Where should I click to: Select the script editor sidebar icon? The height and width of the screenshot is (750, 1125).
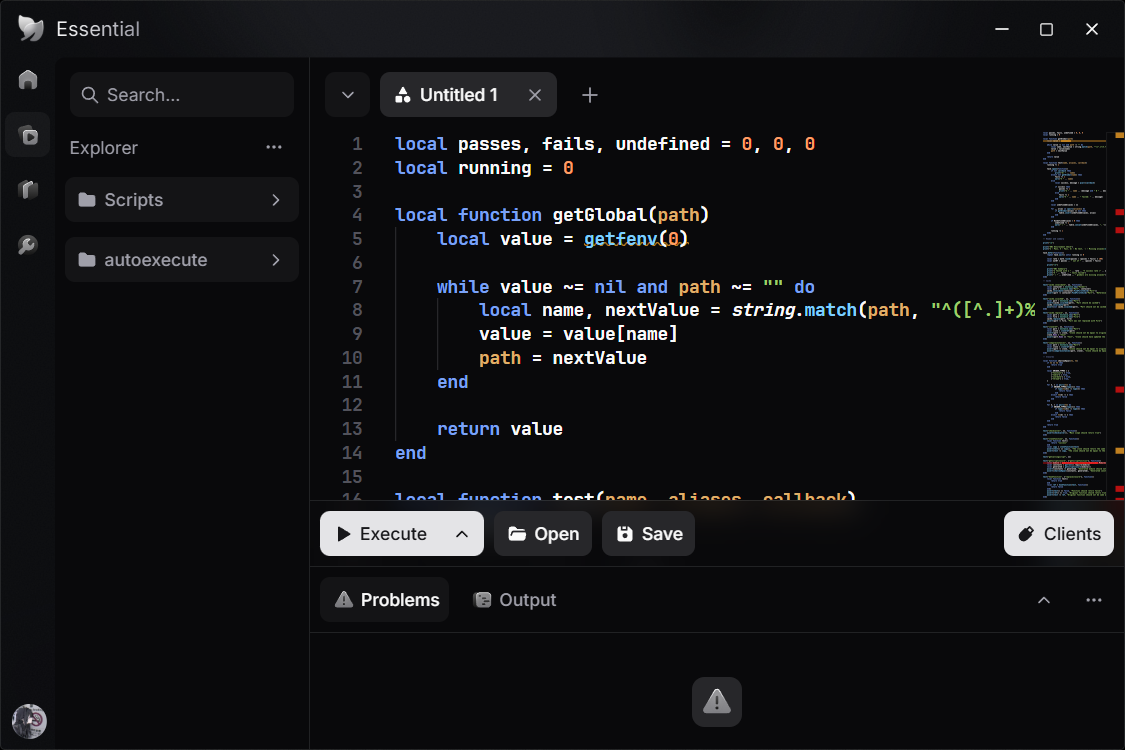point(28,135)
